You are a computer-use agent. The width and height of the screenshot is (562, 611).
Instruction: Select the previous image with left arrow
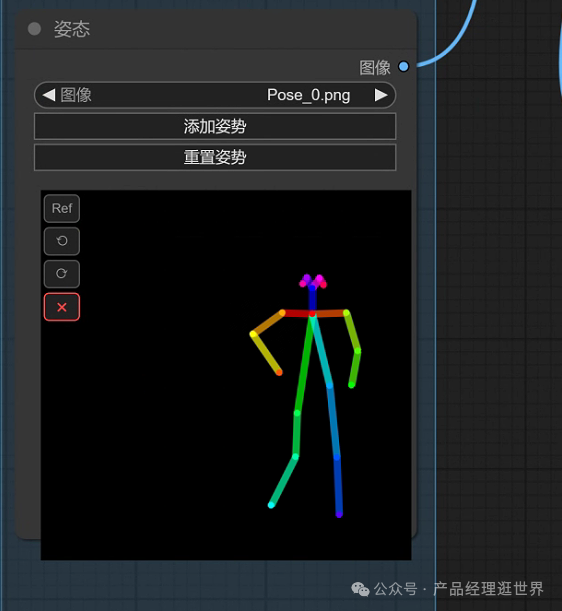49,95
